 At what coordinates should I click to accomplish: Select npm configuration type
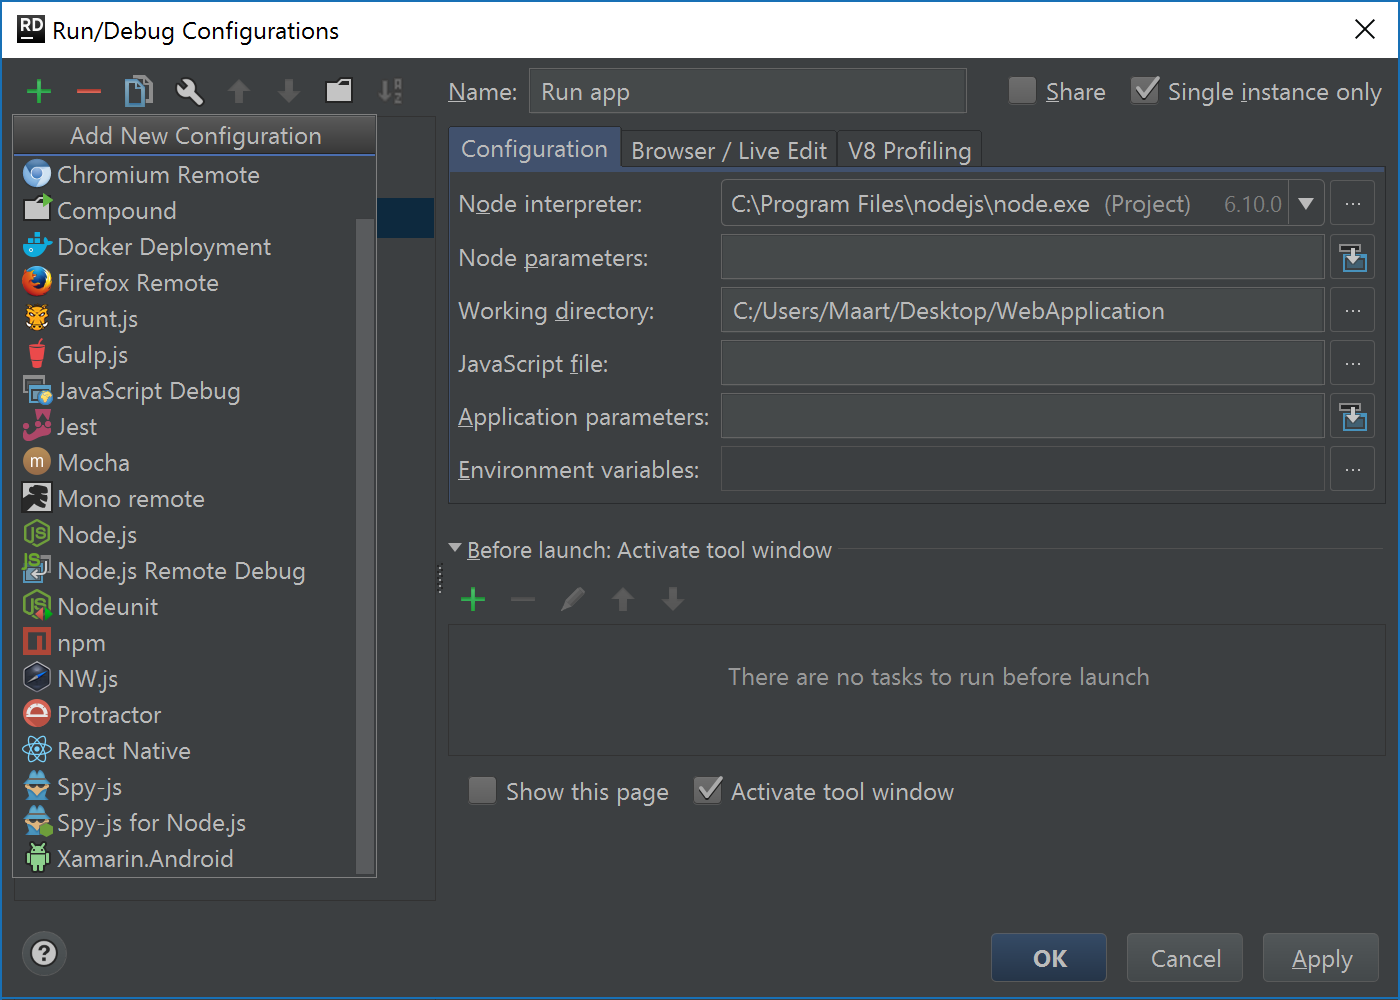click(x=185, y=643)
